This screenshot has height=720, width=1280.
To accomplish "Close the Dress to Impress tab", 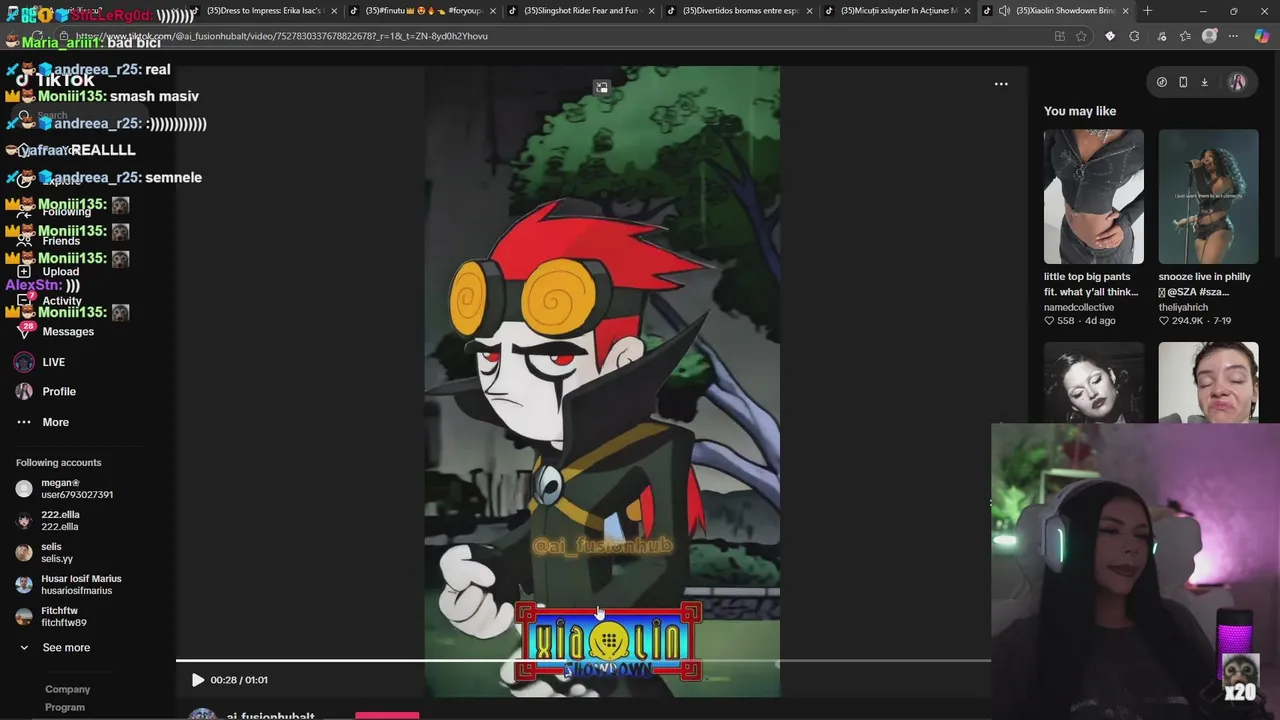I will point(335,11).
